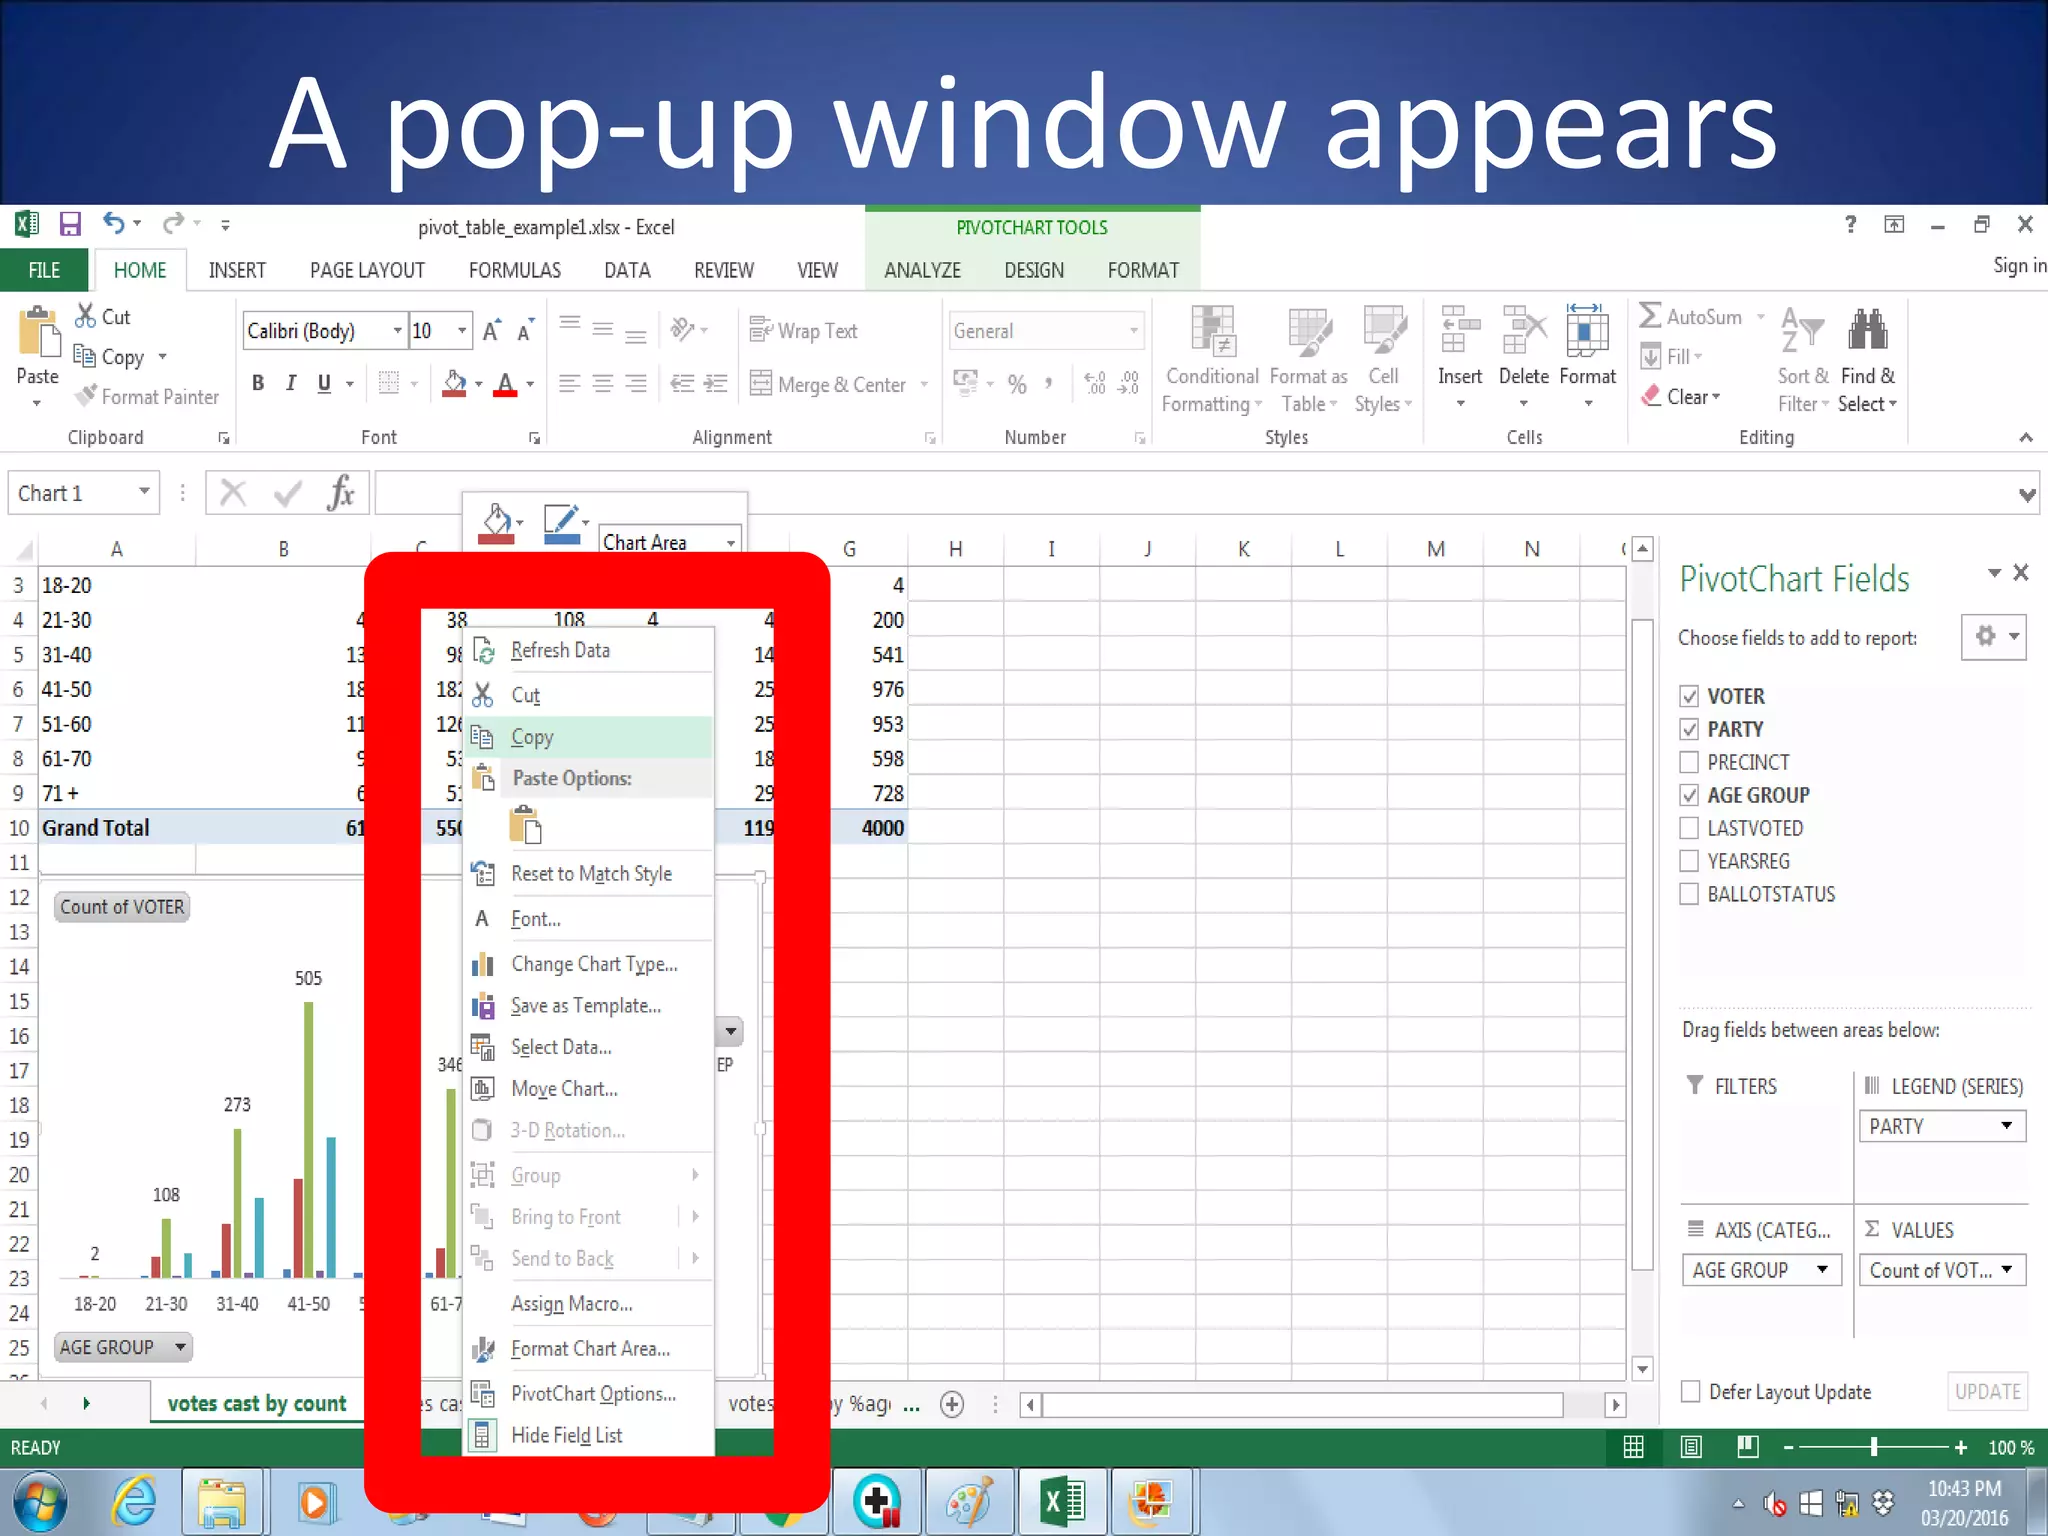
Task: Open the Chart Area element dropdown
Action: point(731,542)
